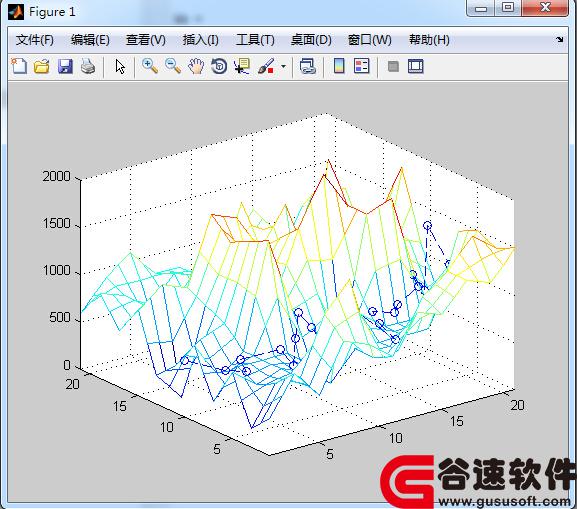Image resolution: width=577 pixels, height=509 pixels.
Task: Toggle the Data Cursor tool
Action: pos(242,67)
